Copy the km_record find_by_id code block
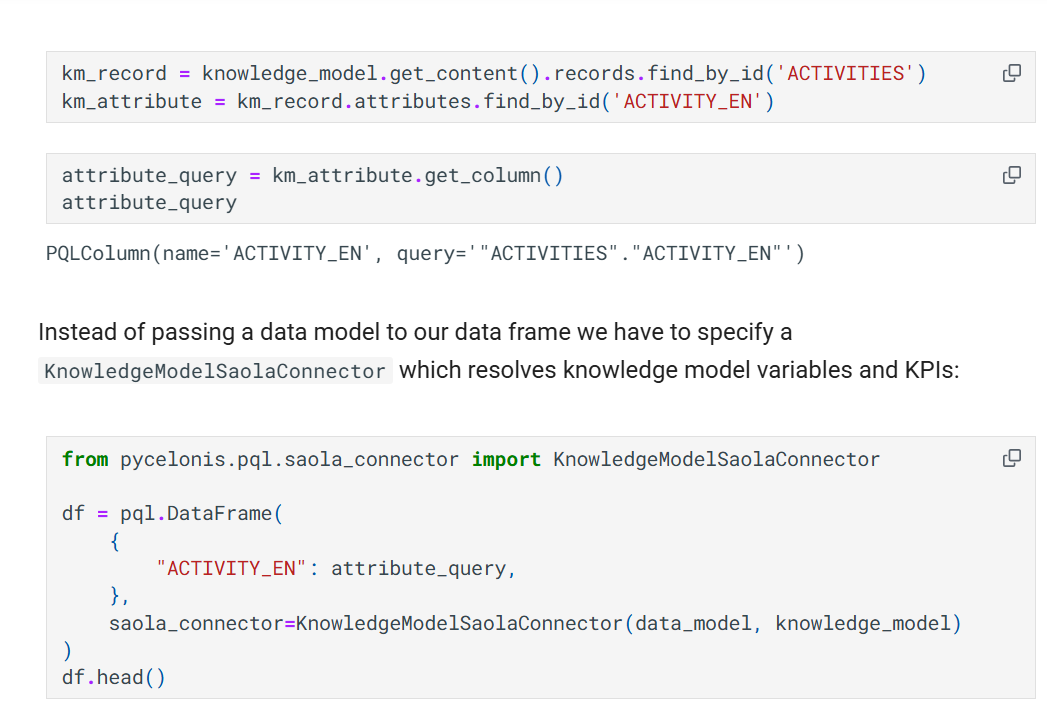This screenshot has width=1047, height=703. [x=1012, y=73]
